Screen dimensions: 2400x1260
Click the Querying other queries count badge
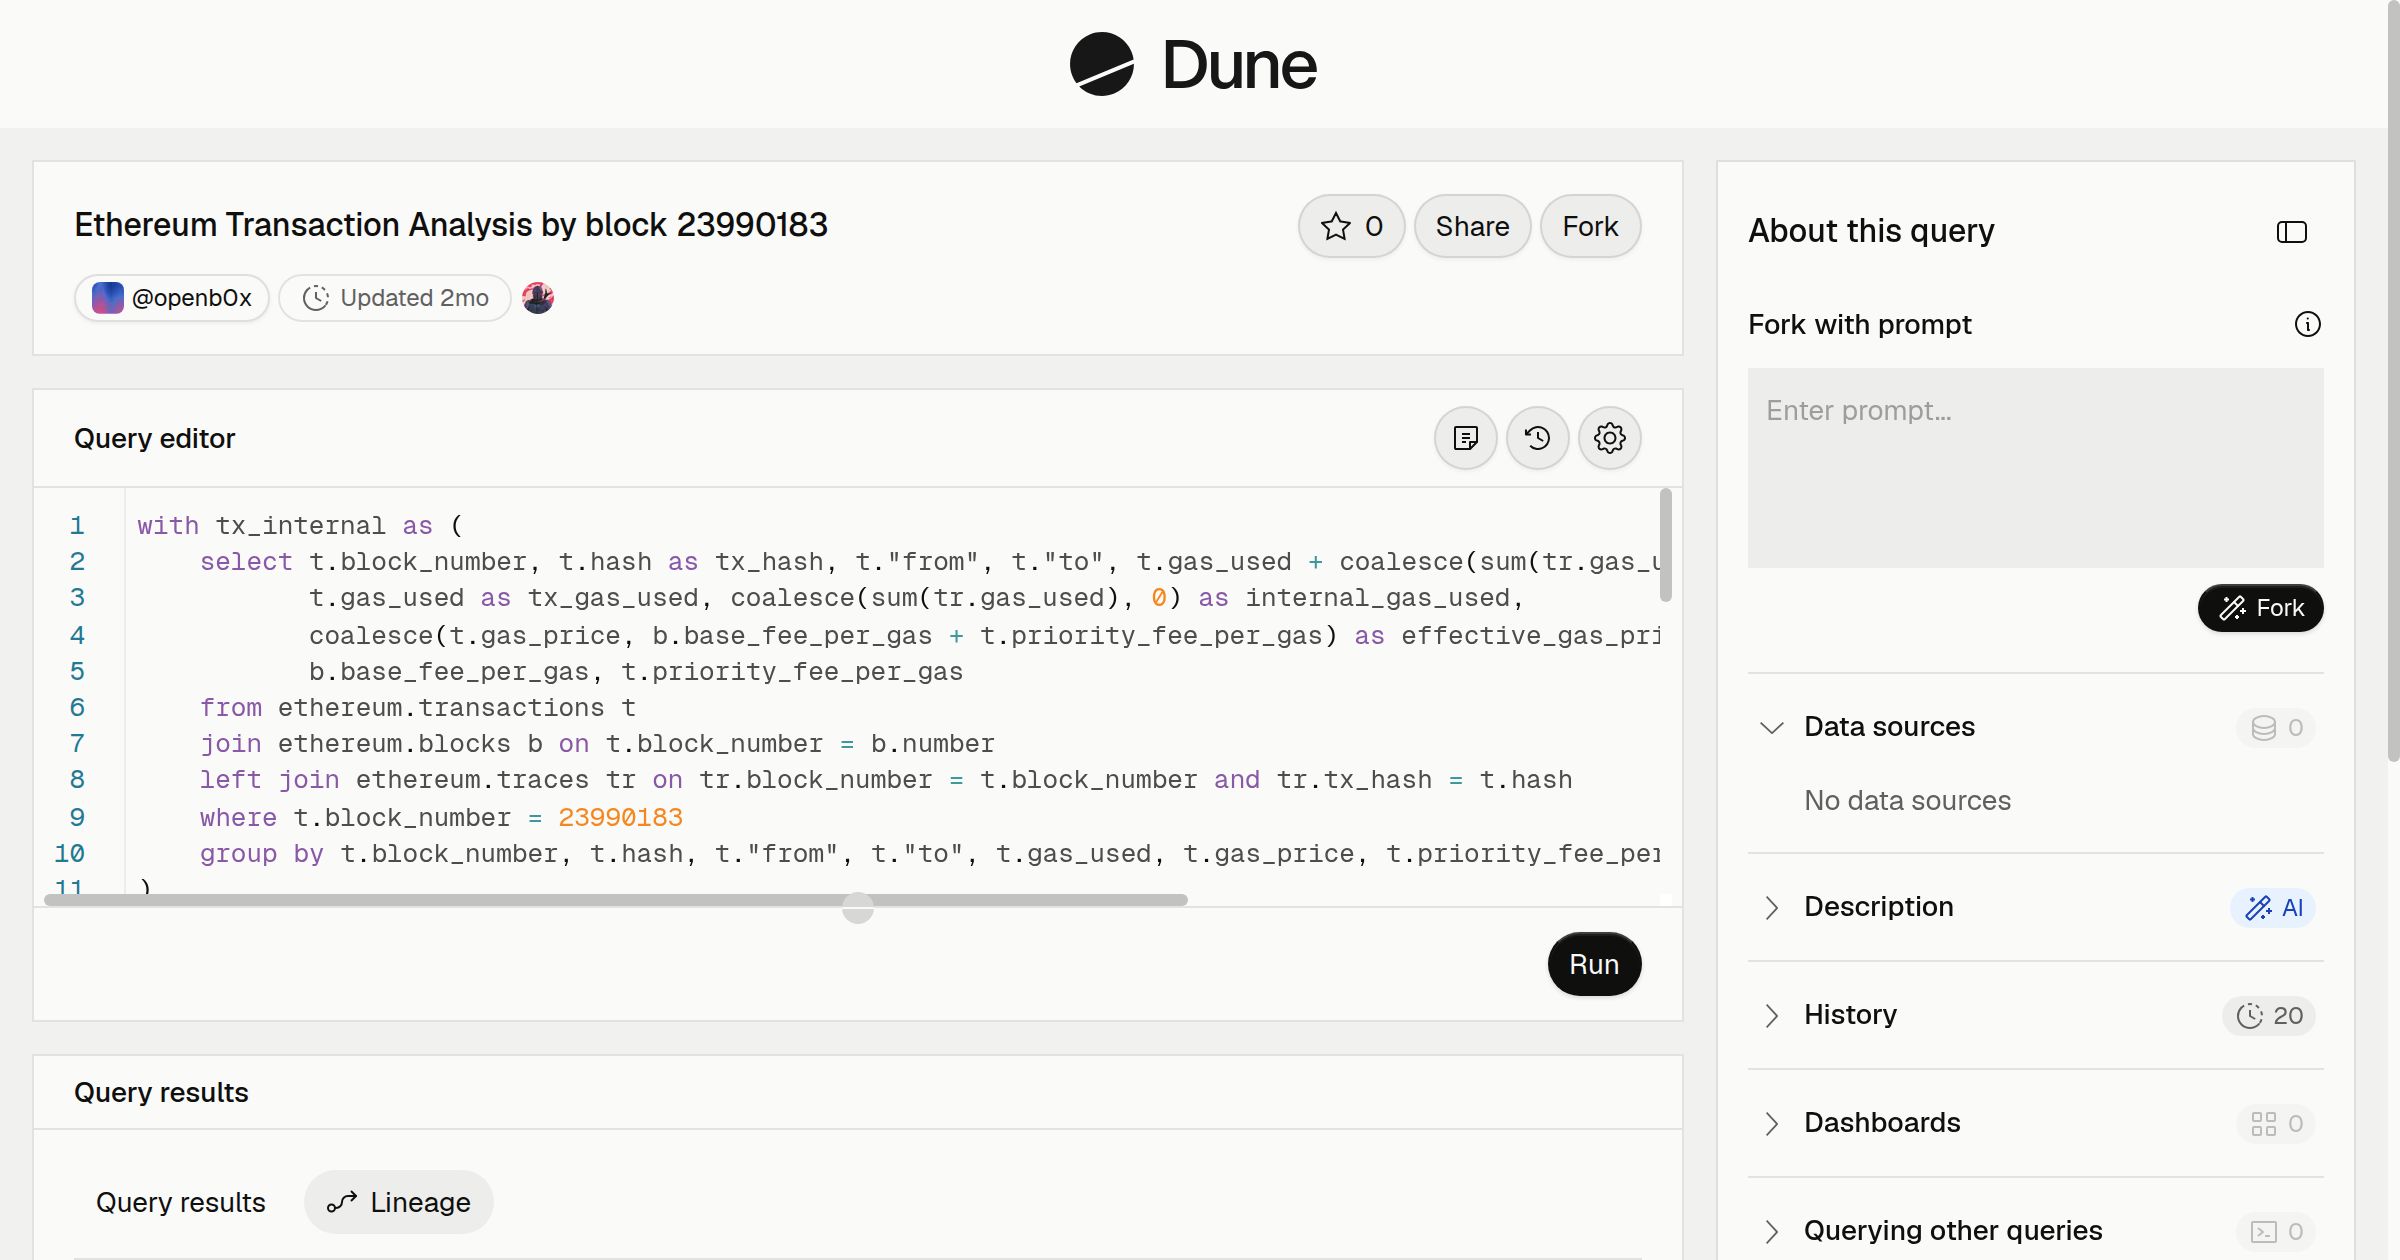tap(2276, 1231)
